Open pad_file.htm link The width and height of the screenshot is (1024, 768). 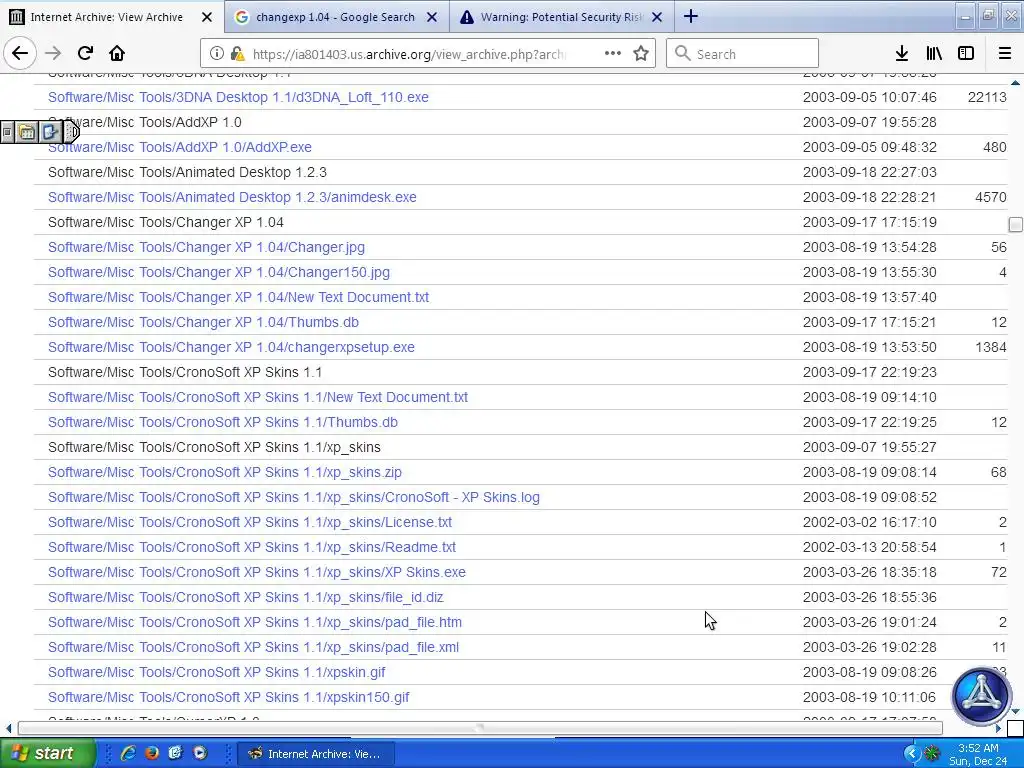(255, 622)
